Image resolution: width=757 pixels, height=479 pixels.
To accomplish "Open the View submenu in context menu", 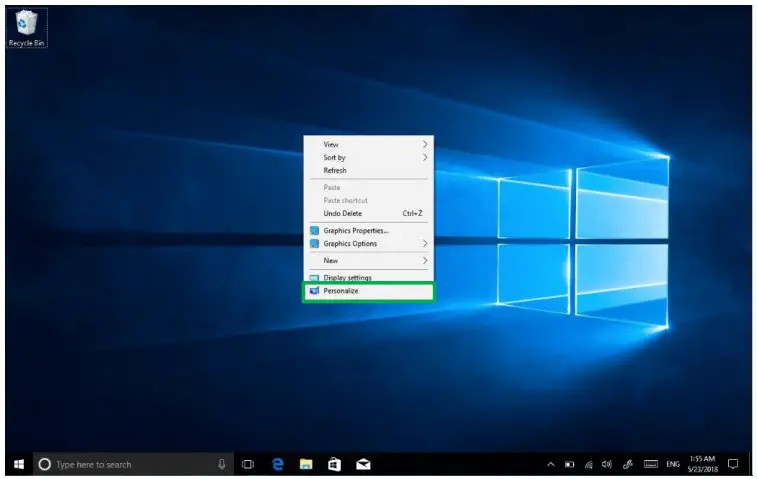I will click(x=368, y=144).
